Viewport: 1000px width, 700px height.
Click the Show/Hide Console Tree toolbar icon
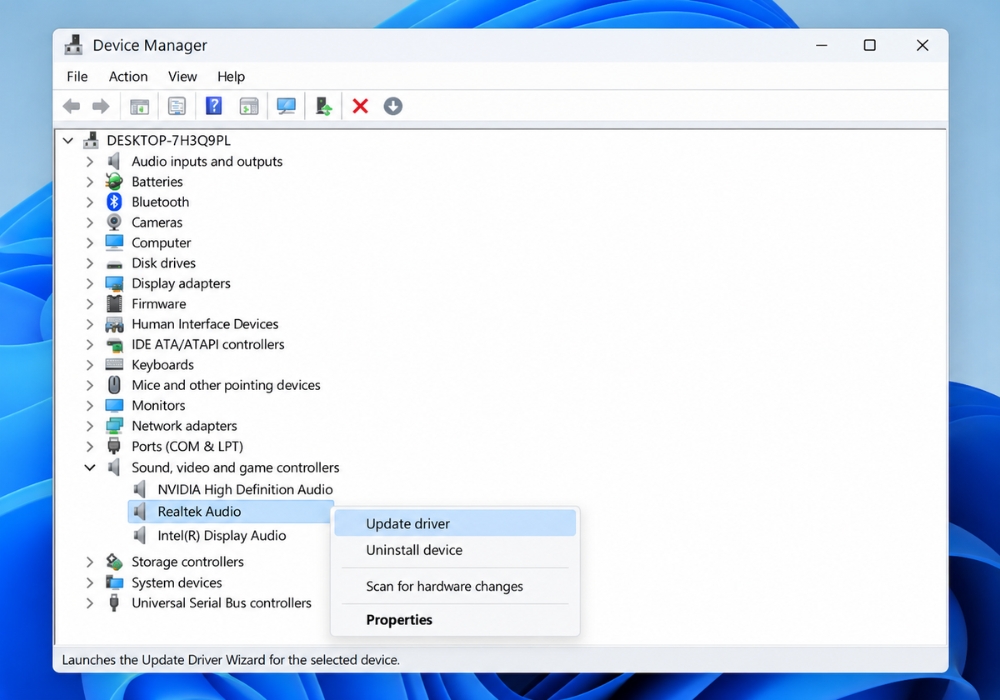coord(139,106)
